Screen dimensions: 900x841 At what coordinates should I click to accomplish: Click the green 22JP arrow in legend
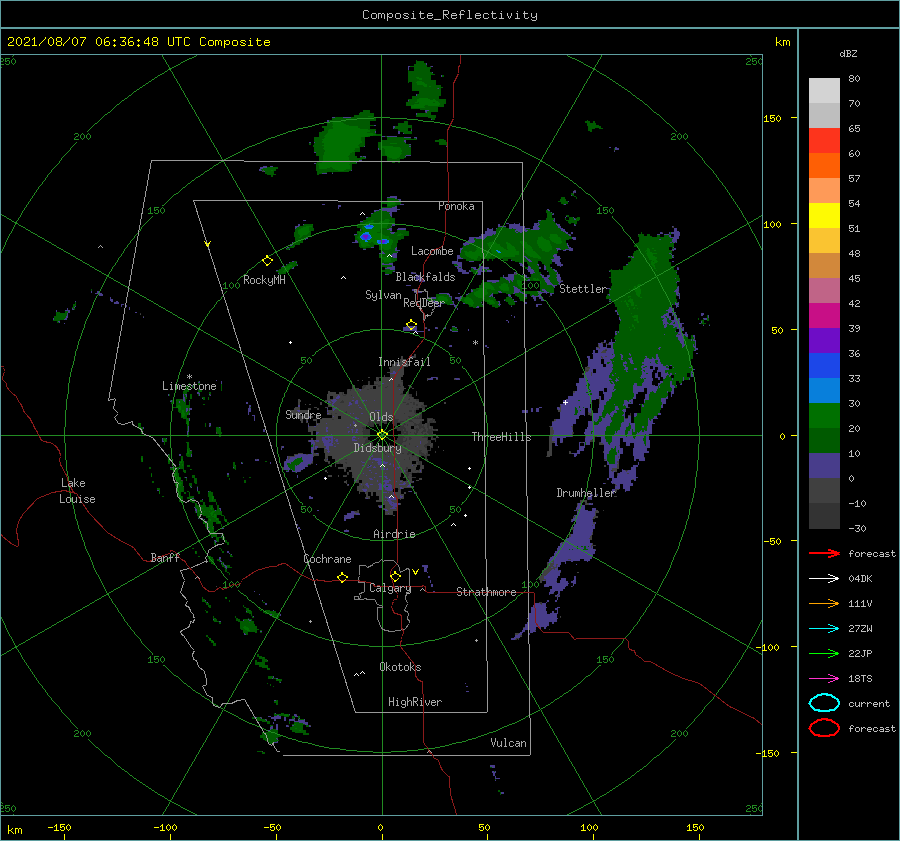(x=824, y=653)
